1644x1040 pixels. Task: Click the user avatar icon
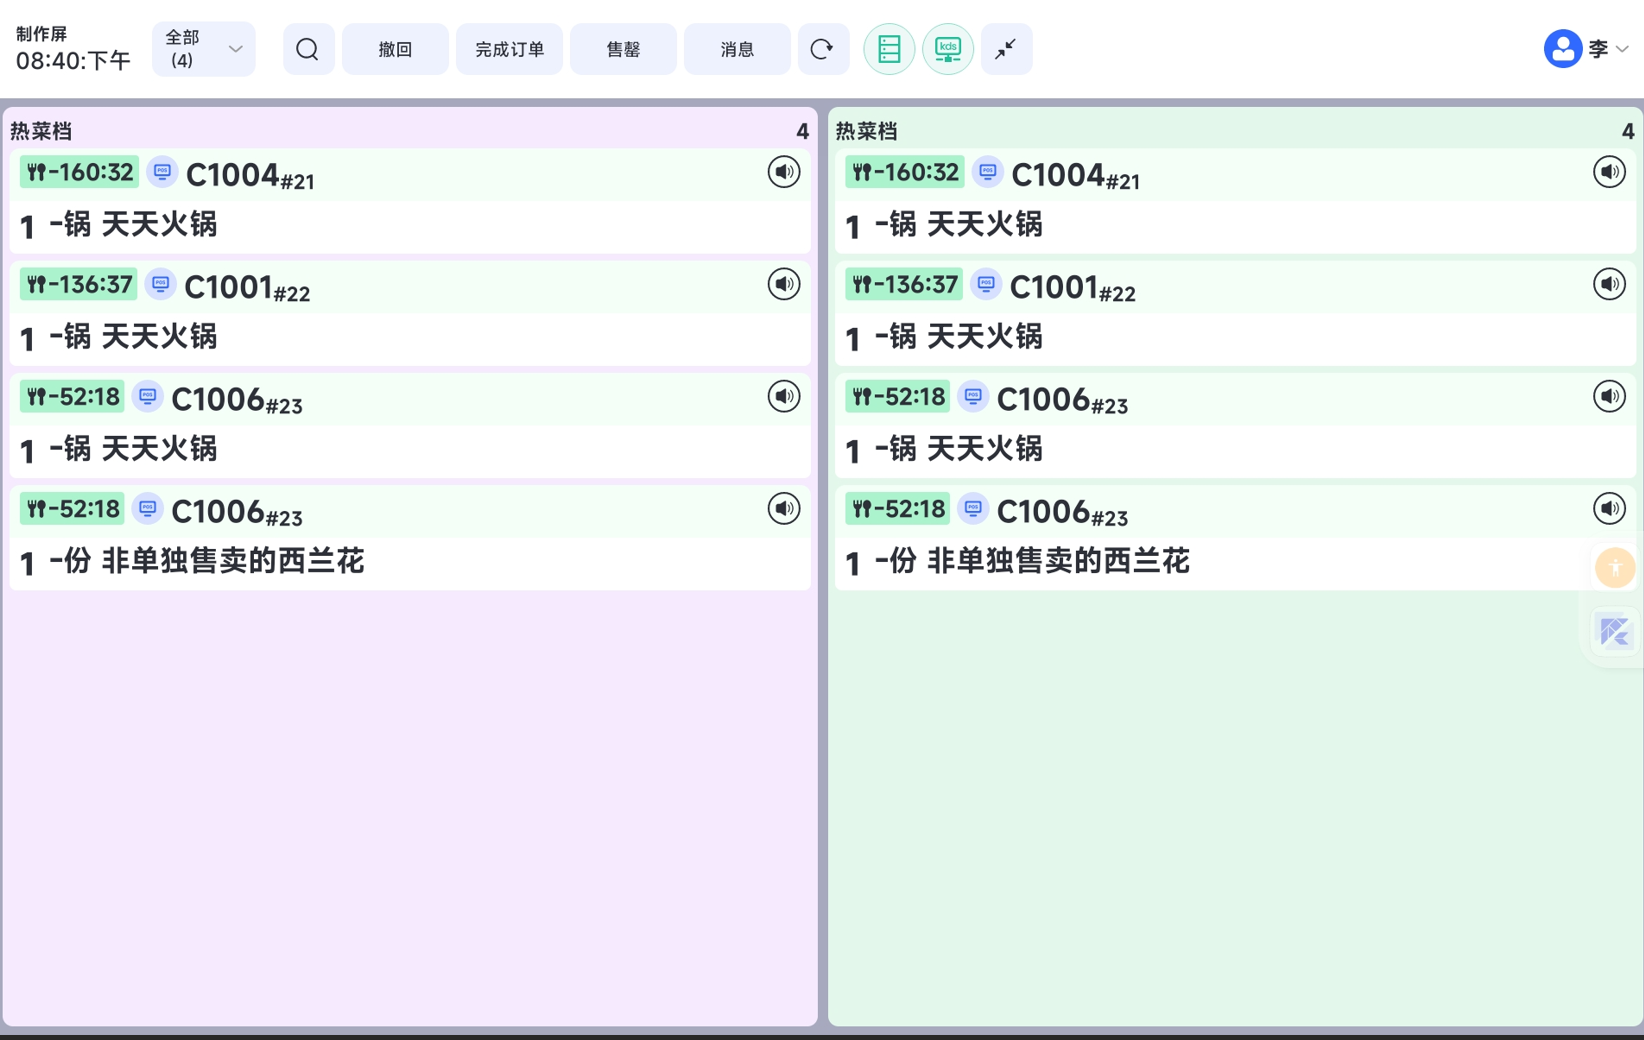(x=1562, y=49)
